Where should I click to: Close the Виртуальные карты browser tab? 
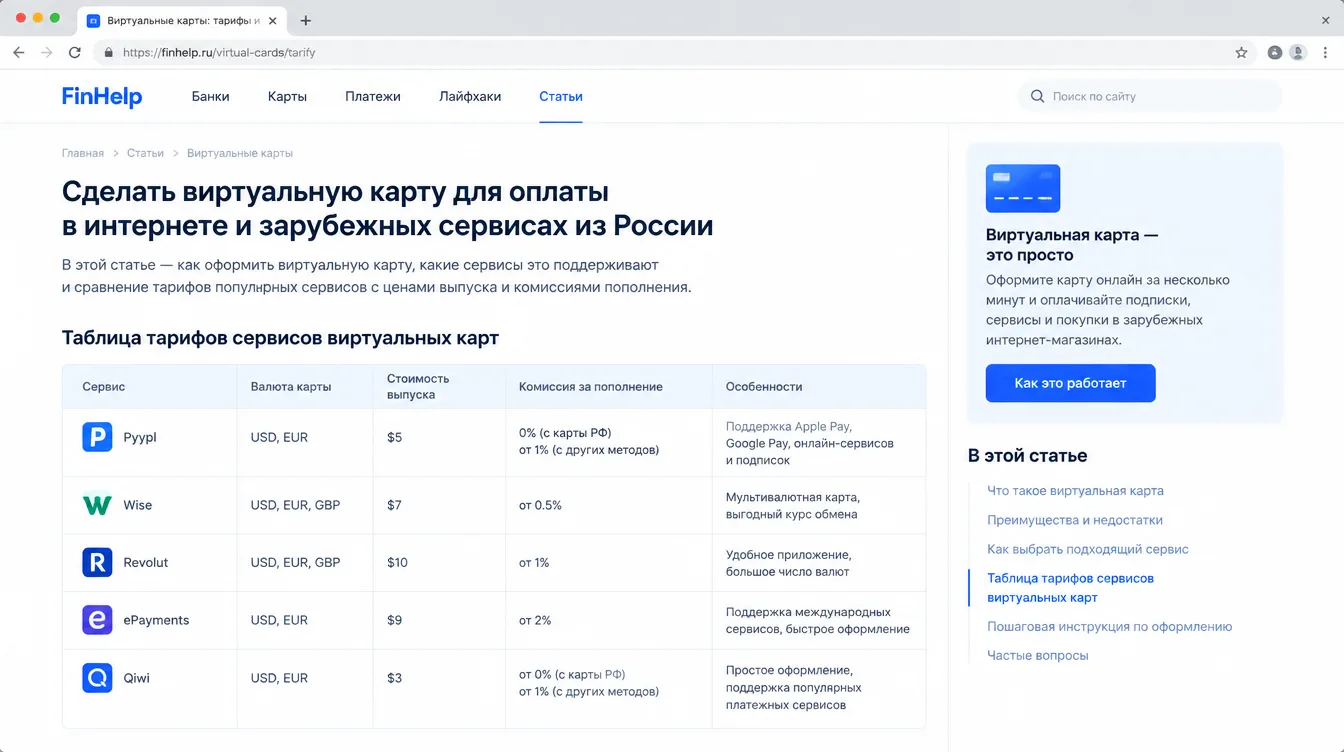[274, 20]
